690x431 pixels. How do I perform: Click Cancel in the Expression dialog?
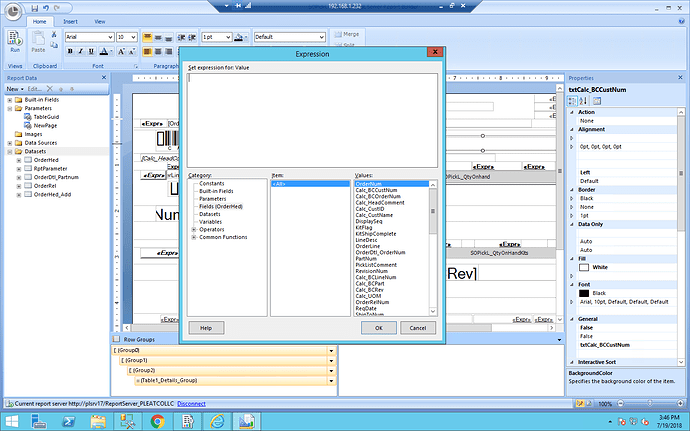click(x=418, y=328)
